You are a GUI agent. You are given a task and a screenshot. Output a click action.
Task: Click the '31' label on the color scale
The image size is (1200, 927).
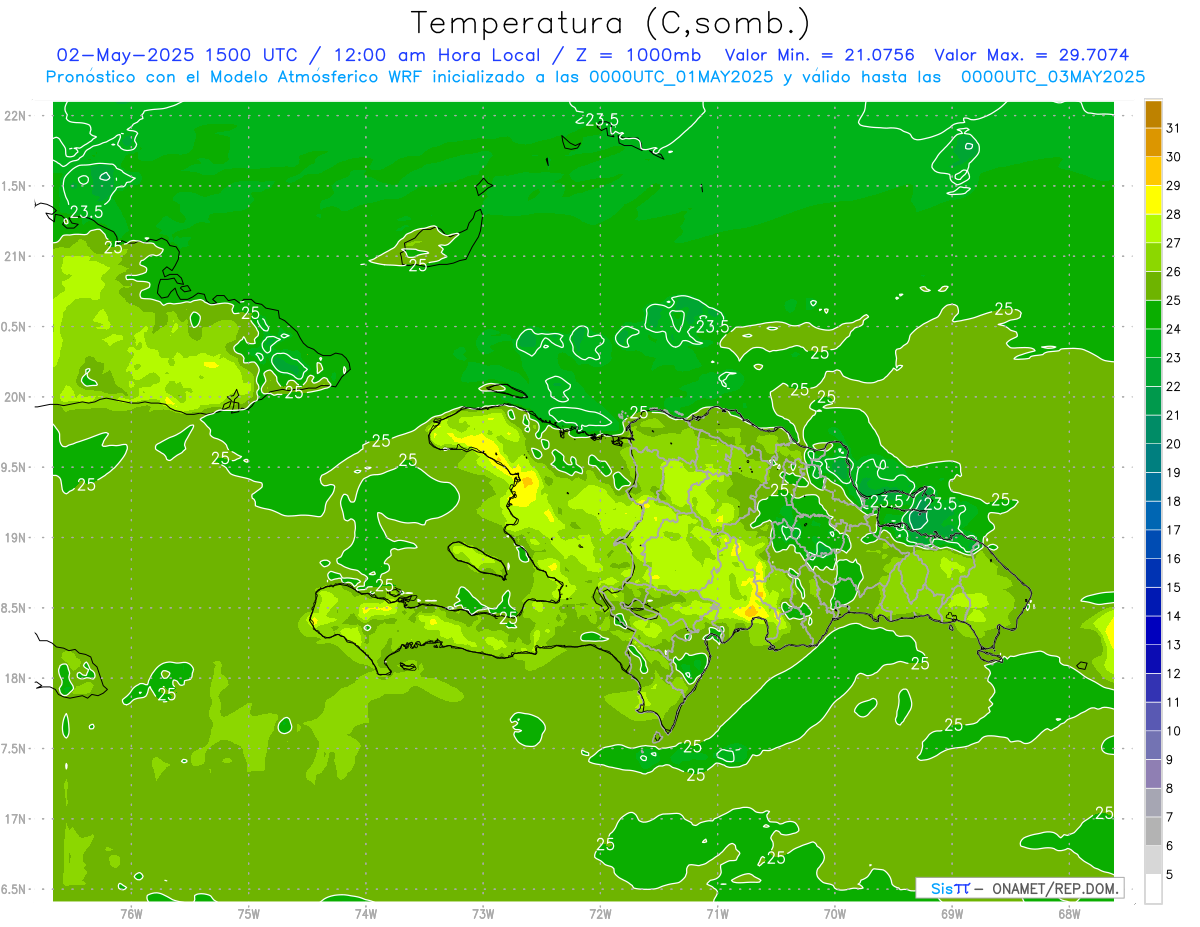coord(1174,129)
